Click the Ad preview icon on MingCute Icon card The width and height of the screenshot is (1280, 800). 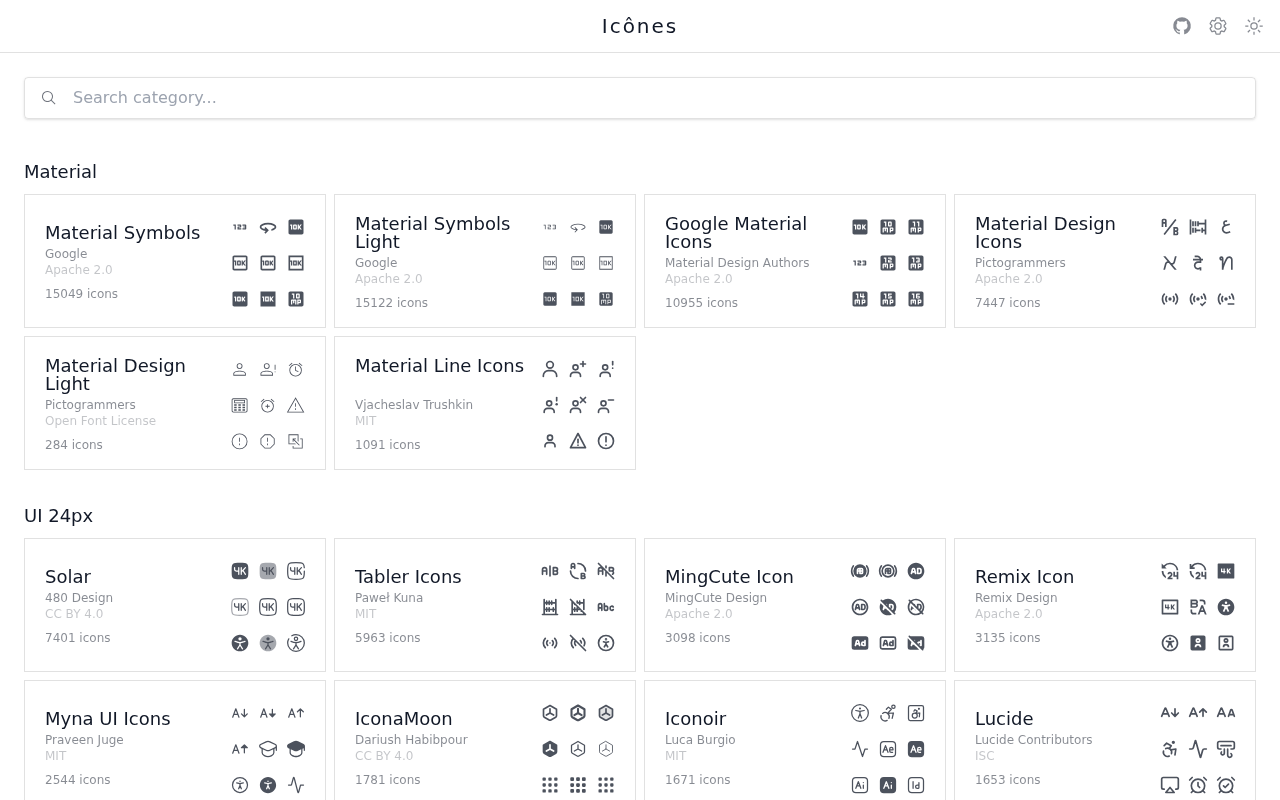859,643
